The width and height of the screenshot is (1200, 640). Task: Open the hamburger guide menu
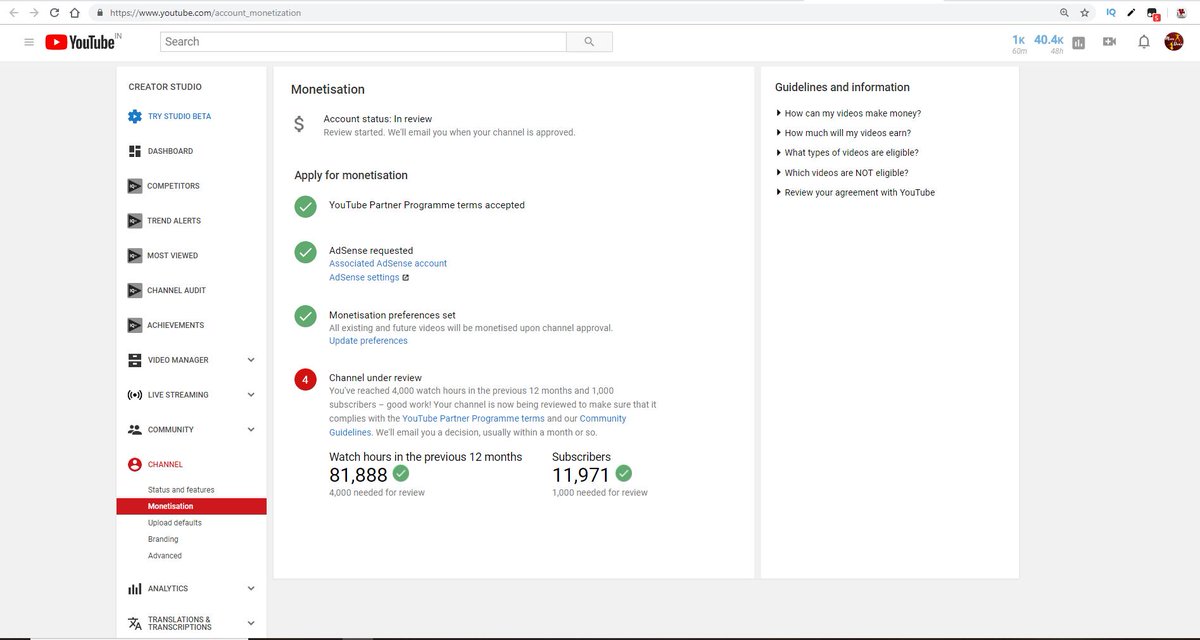point(29,42)
